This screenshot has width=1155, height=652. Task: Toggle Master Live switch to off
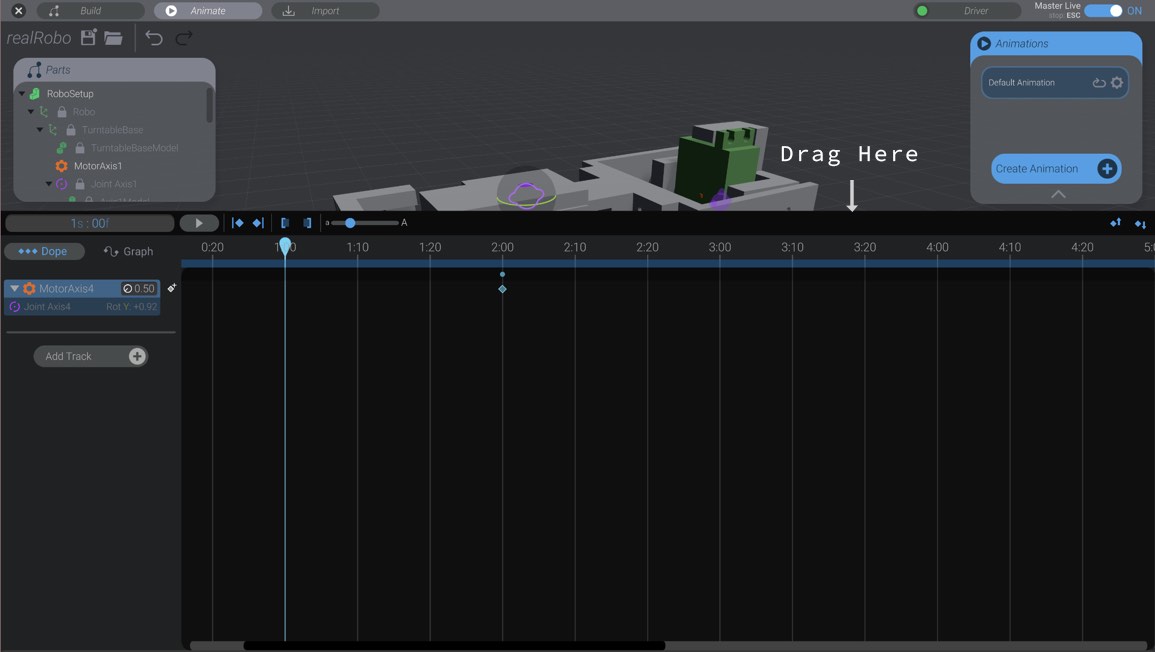[1104, 9]
